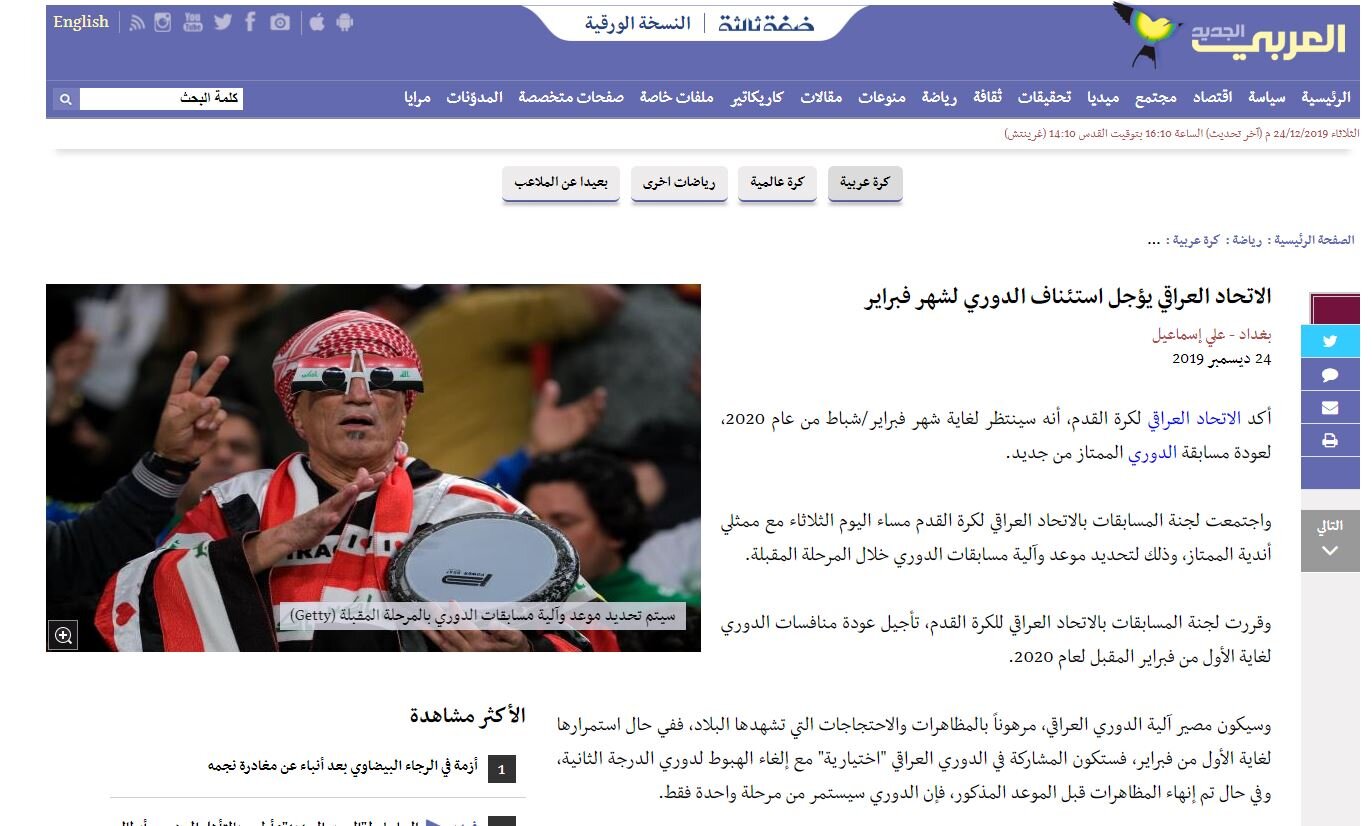Select the كرة عربية tab
1372x826 pixels.
tap(865, 184)
